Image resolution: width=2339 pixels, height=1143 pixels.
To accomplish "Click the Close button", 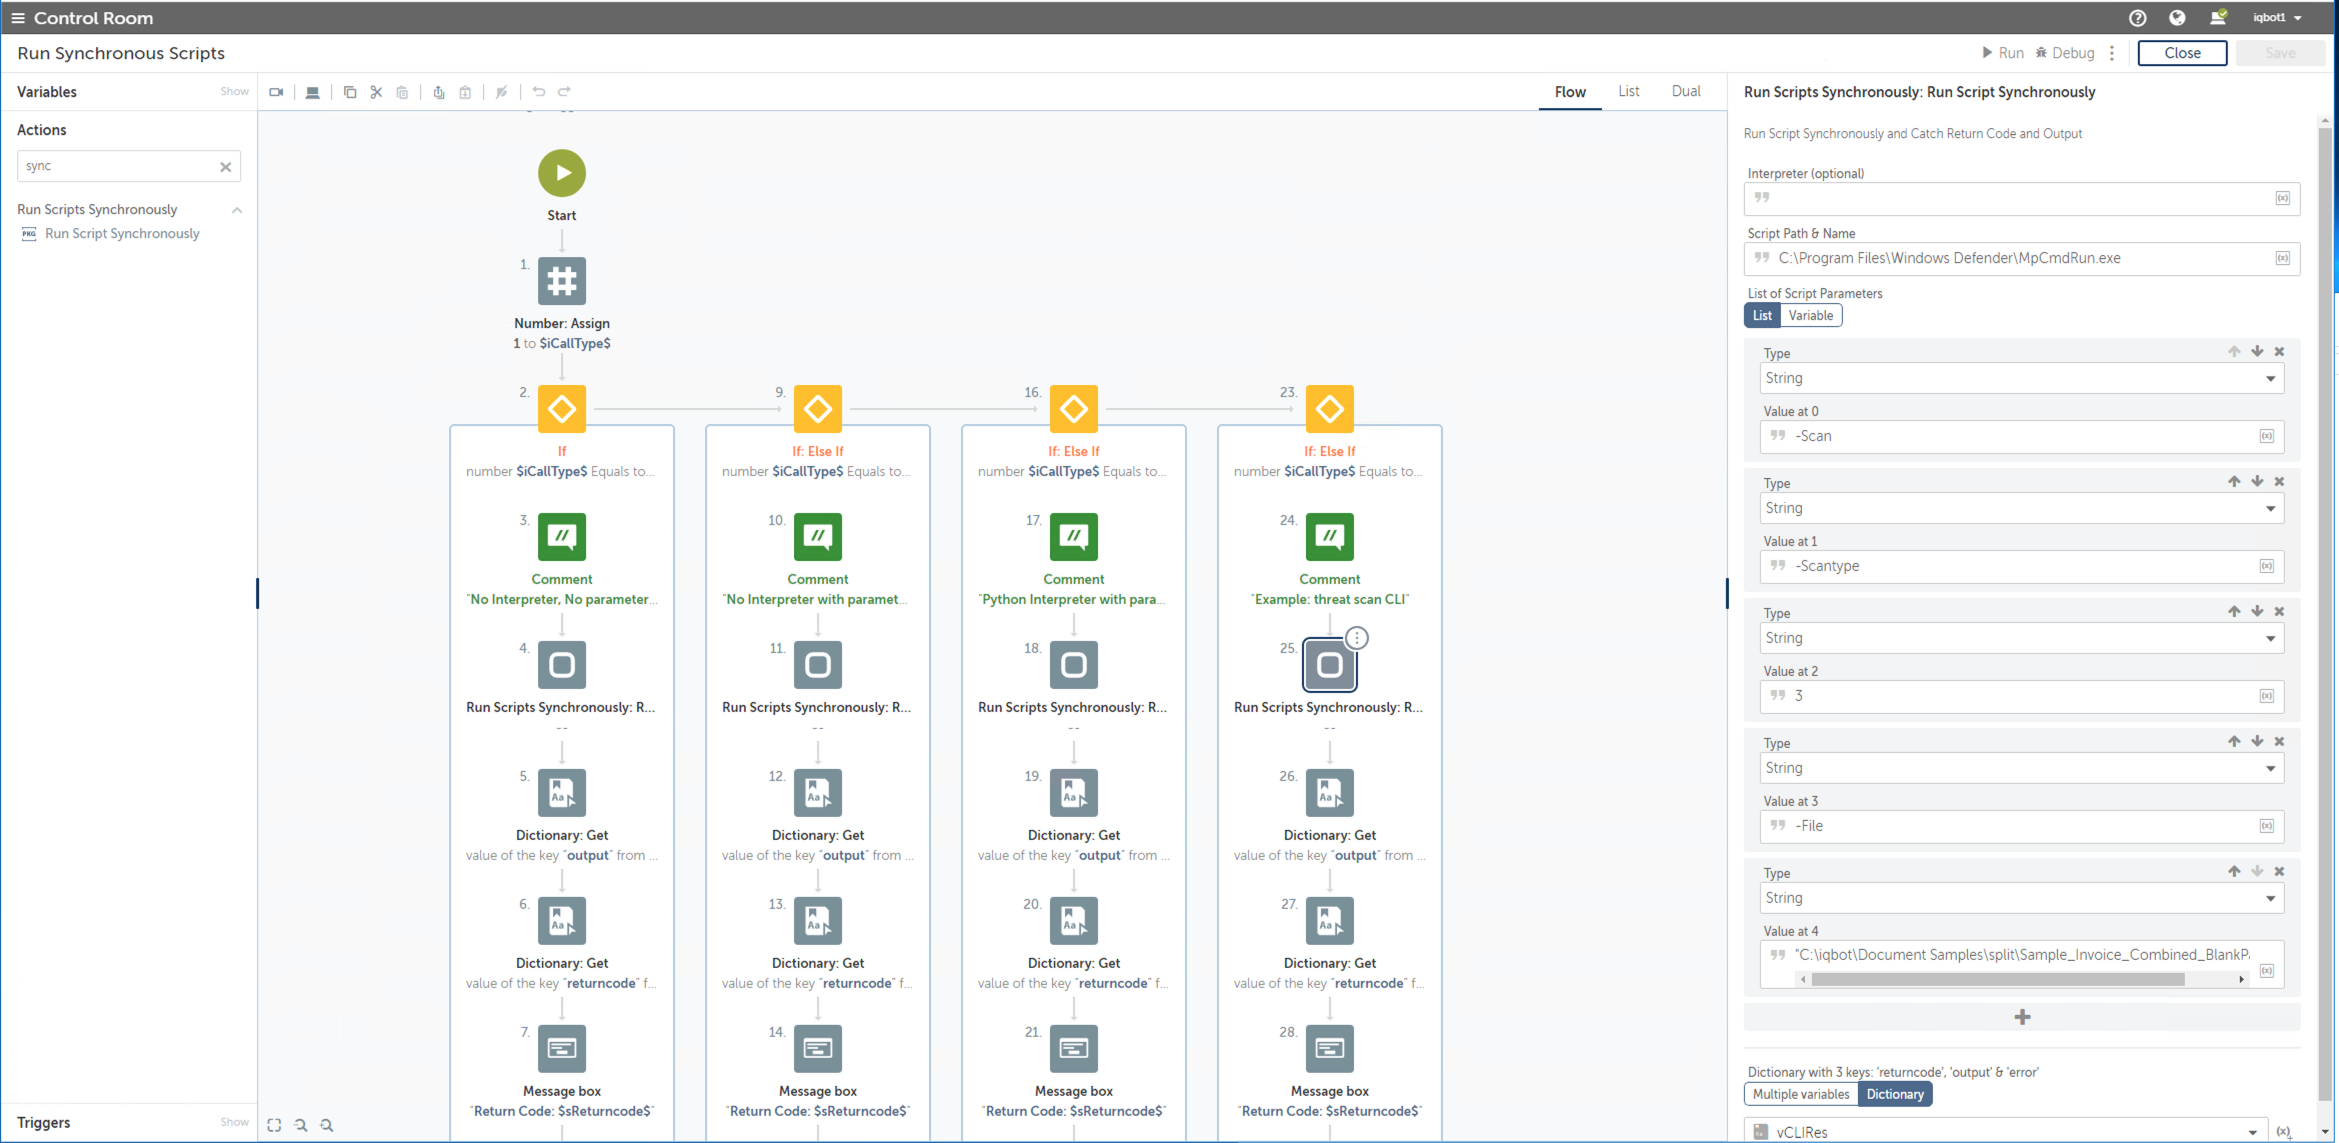I will [x=2181, y=53].
